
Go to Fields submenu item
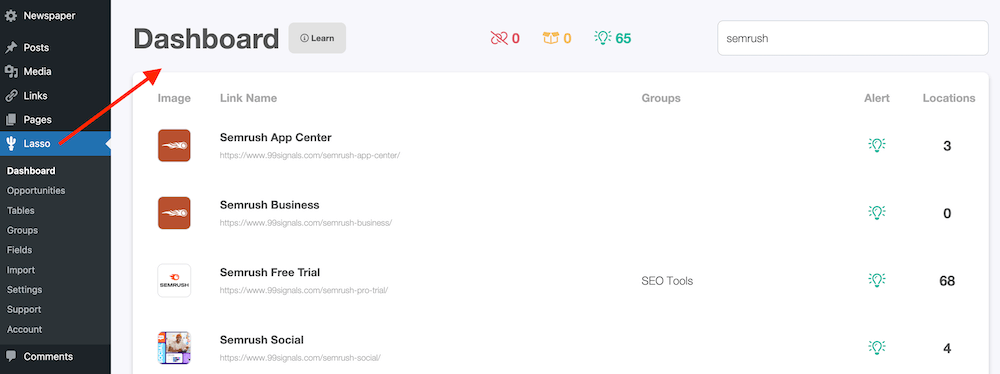pyautogui.click(x=19, y=250)
